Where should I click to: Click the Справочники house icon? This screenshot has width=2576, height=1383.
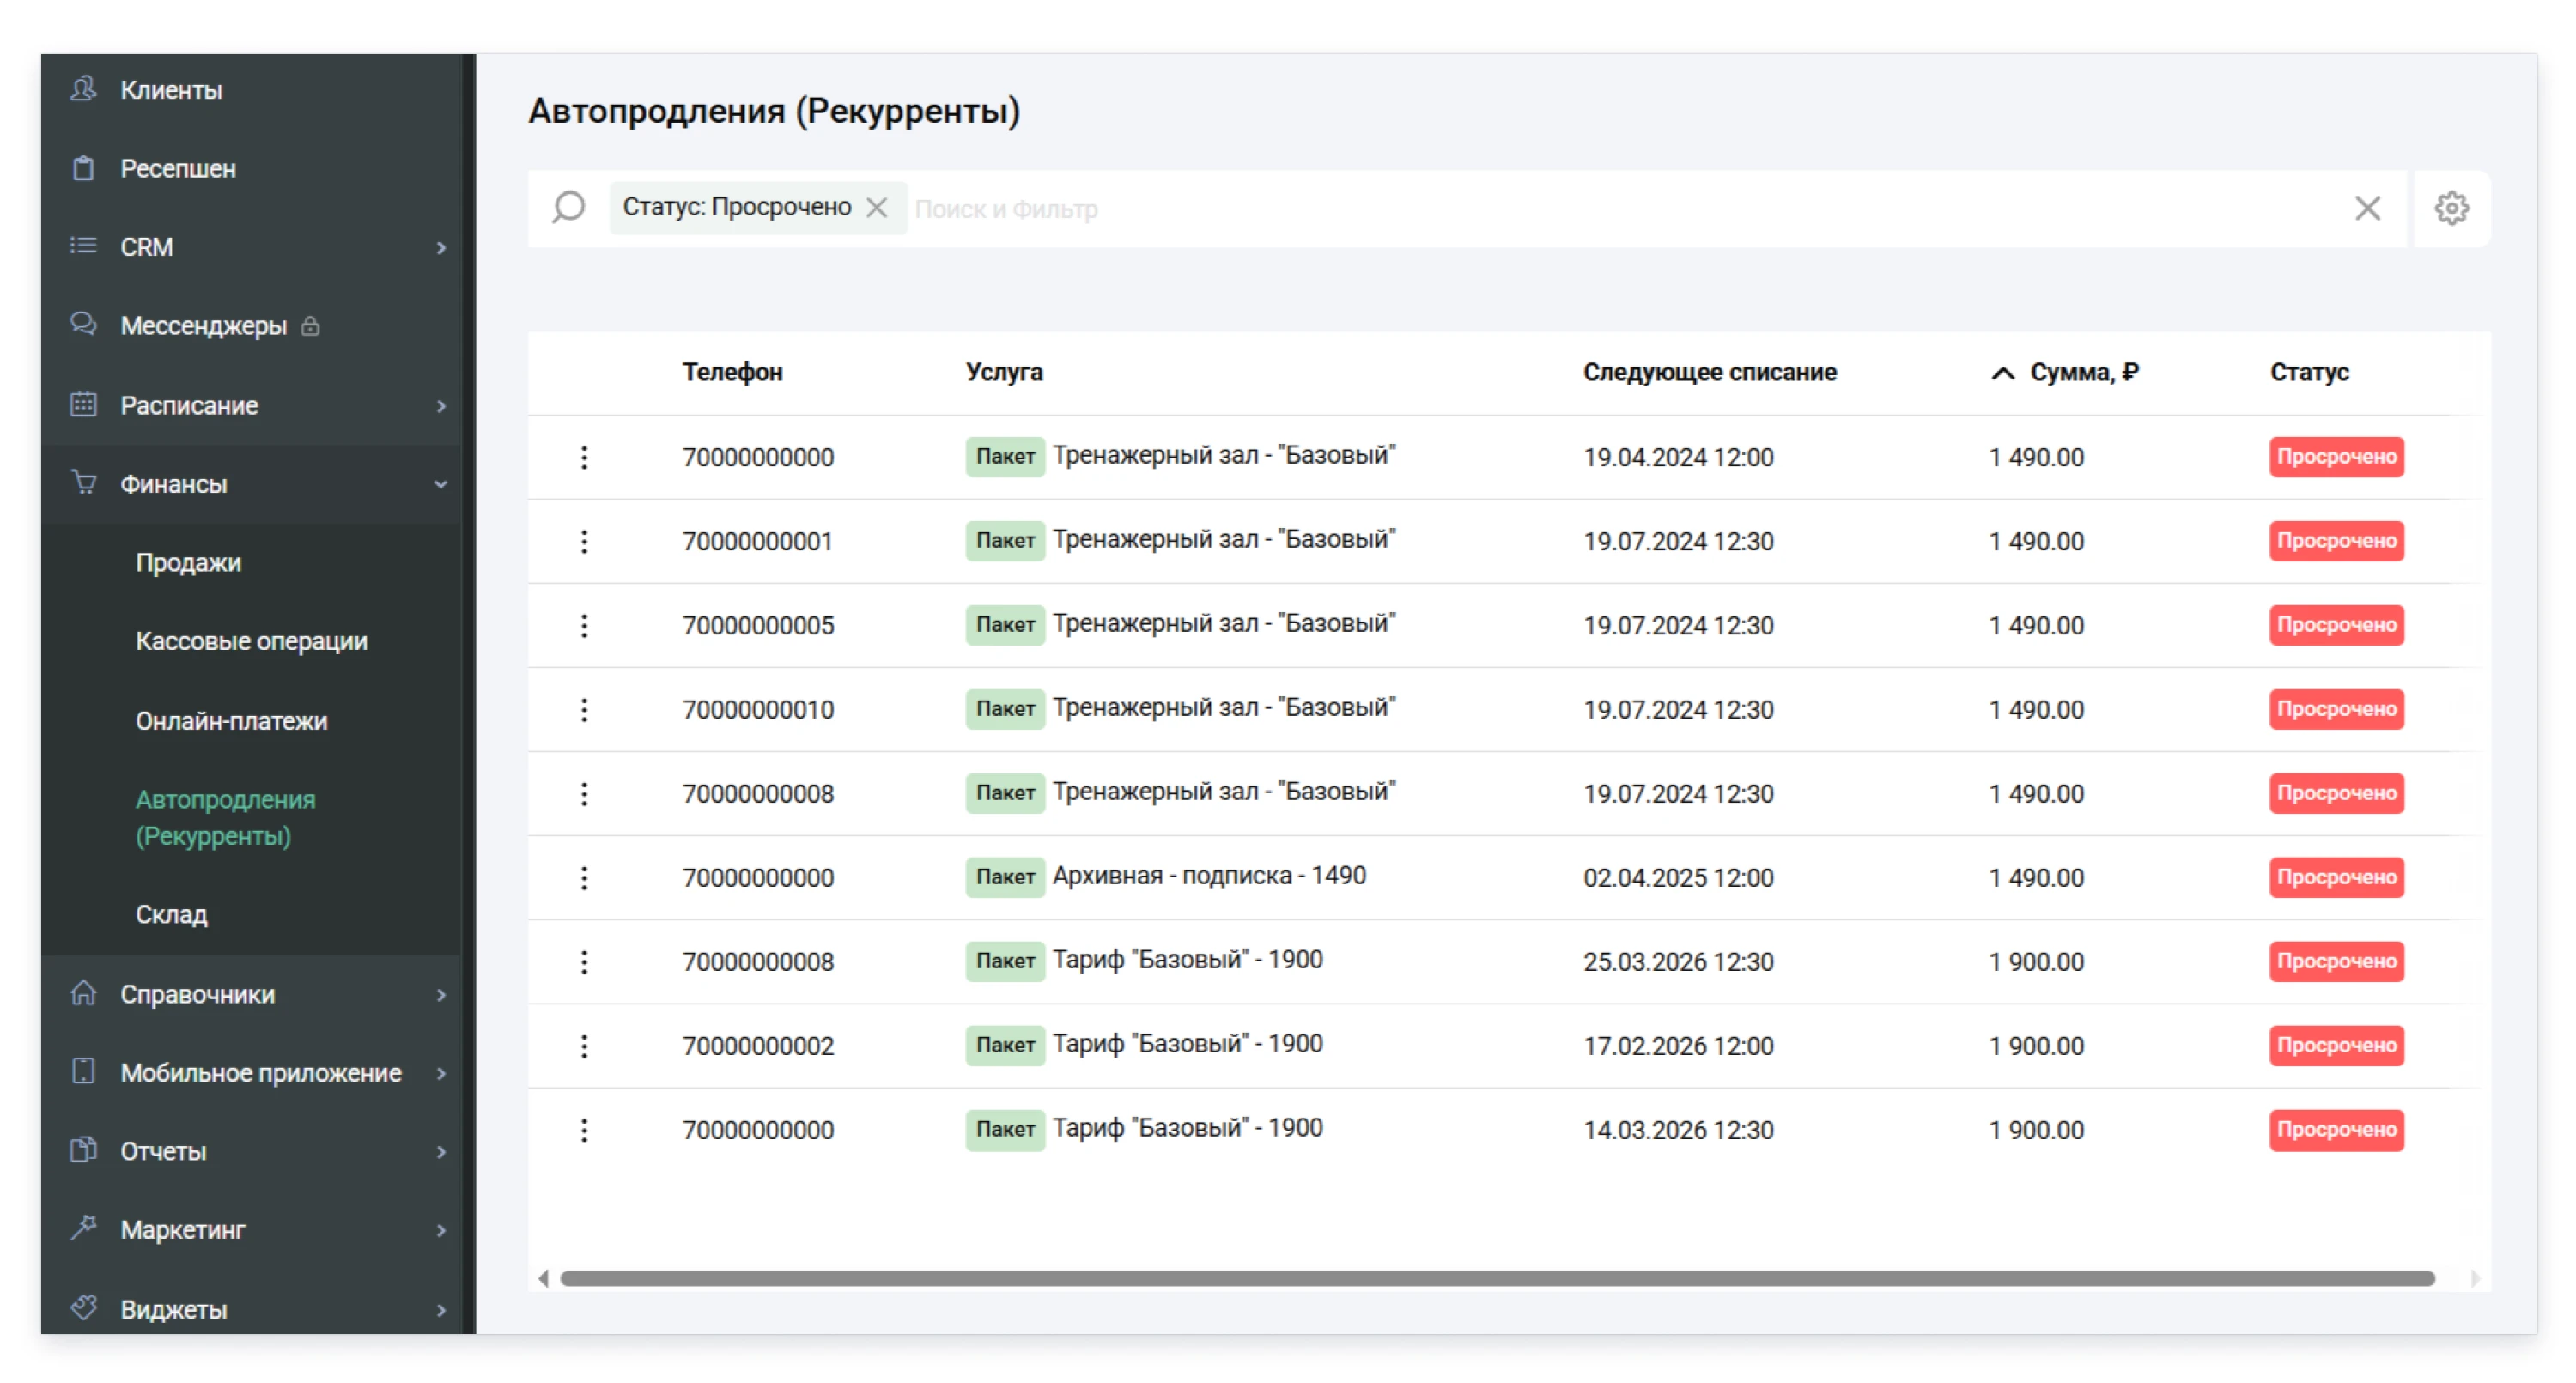pos(84,993)
